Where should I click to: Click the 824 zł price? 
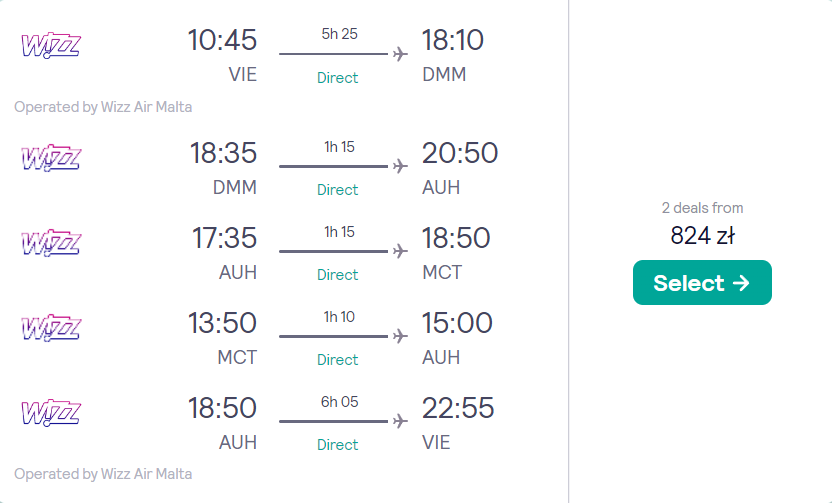click(702, 236)
